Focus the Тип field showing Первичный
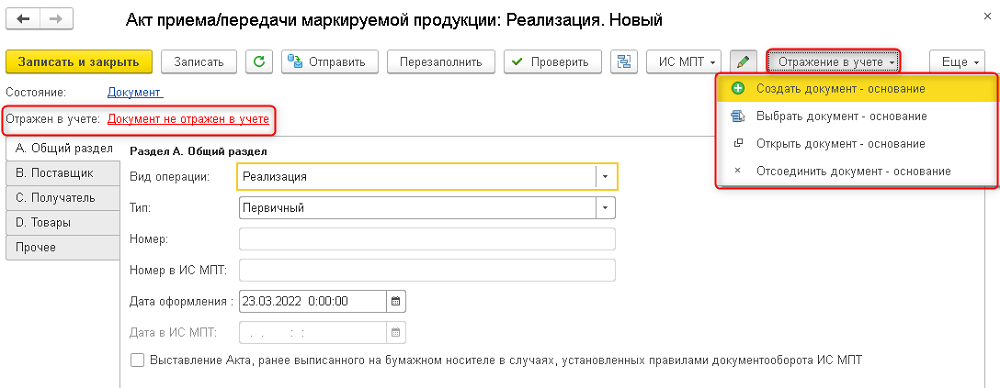The height and width of the screenshot is (388, 1000). pyautogui.click(x=418, y=208)
